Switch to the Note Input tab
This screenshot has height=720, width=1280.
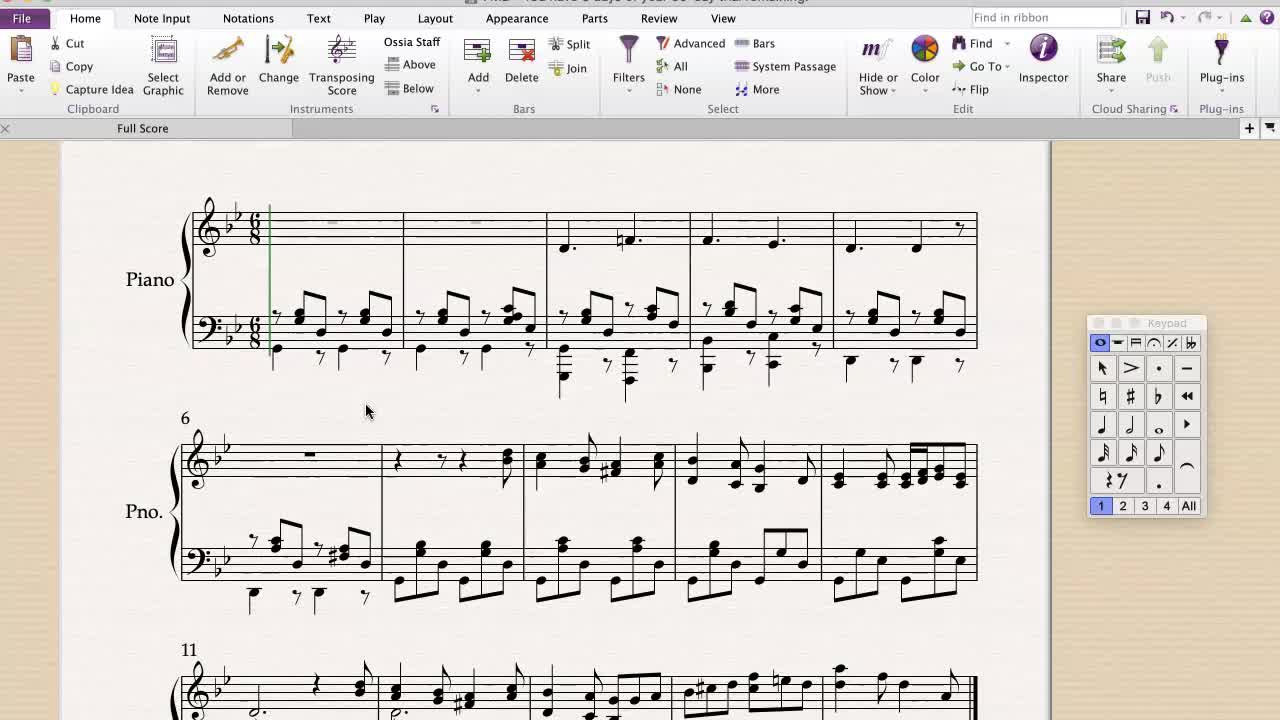tap(162, 18)
